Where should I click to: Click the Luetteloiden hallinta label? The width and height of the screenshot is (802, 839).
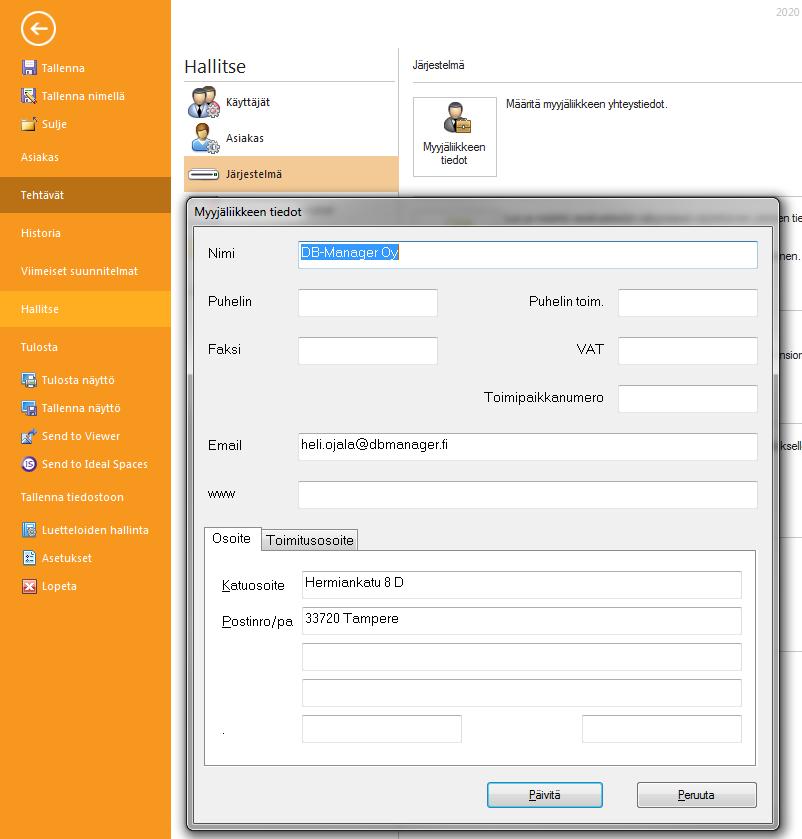95,530
